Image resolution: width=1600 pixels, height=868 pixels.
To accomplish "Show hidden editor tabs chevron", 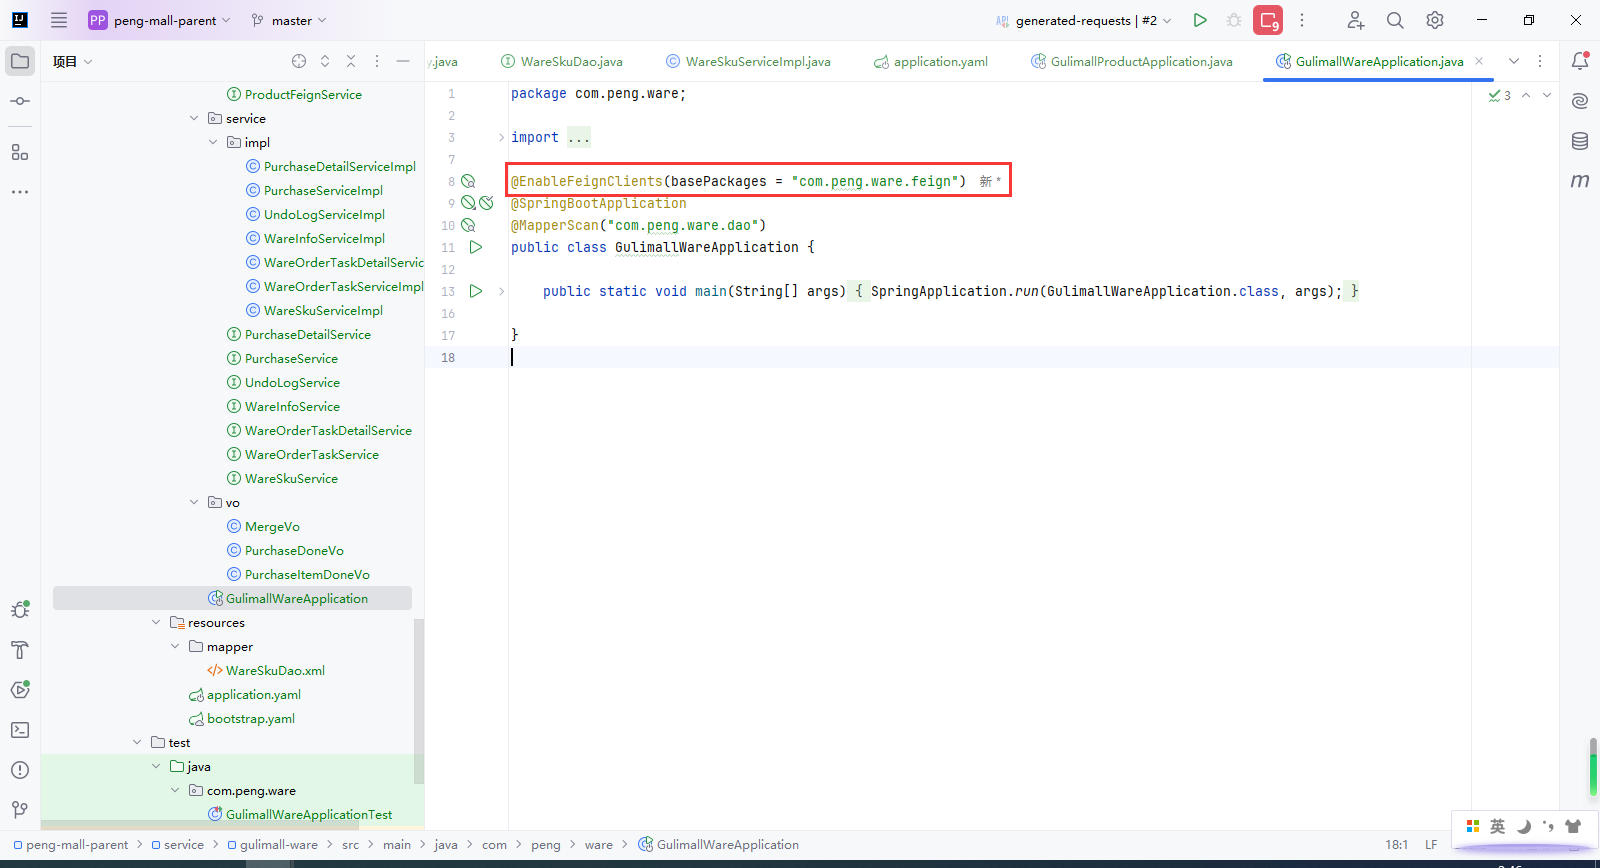I will tap(1514, 61).
